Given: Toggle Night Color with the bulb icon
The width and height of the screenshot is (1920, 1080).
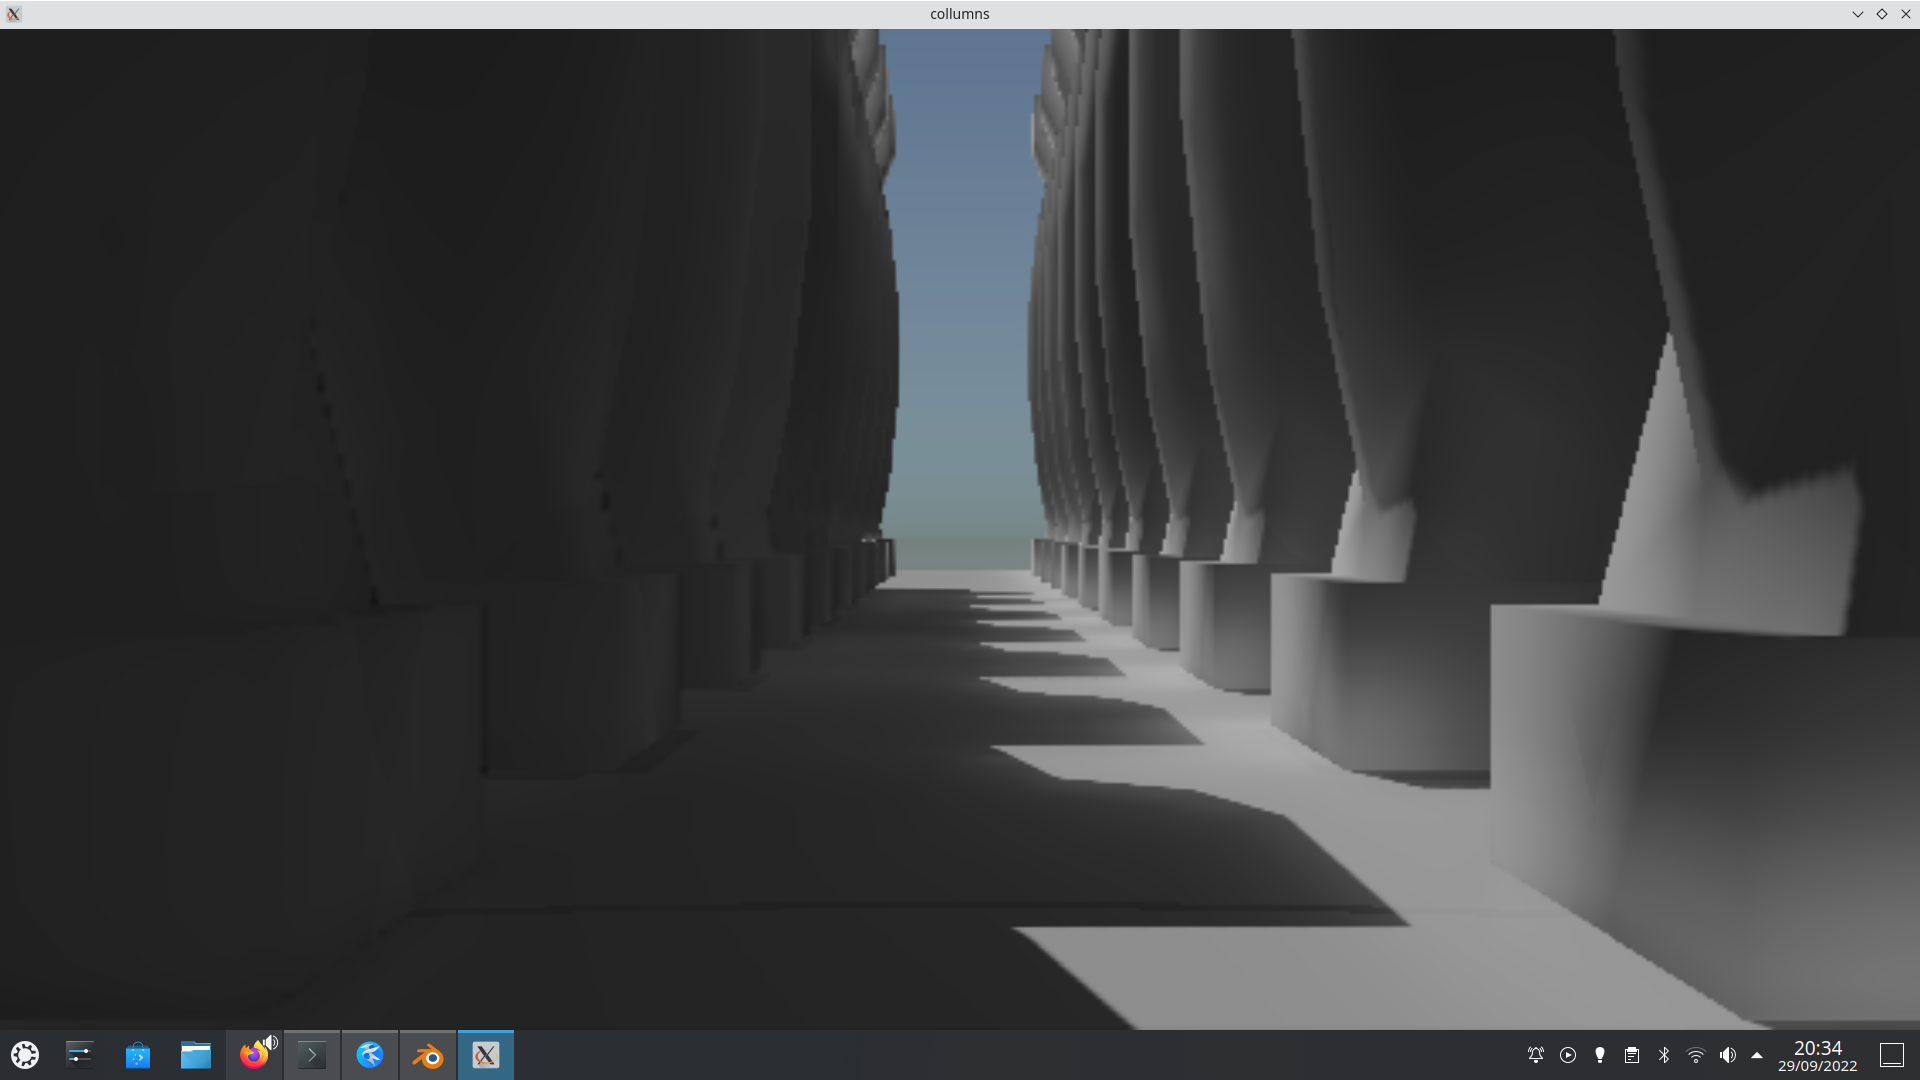Looking at the screenshot, I should tap(1599, 1055).
